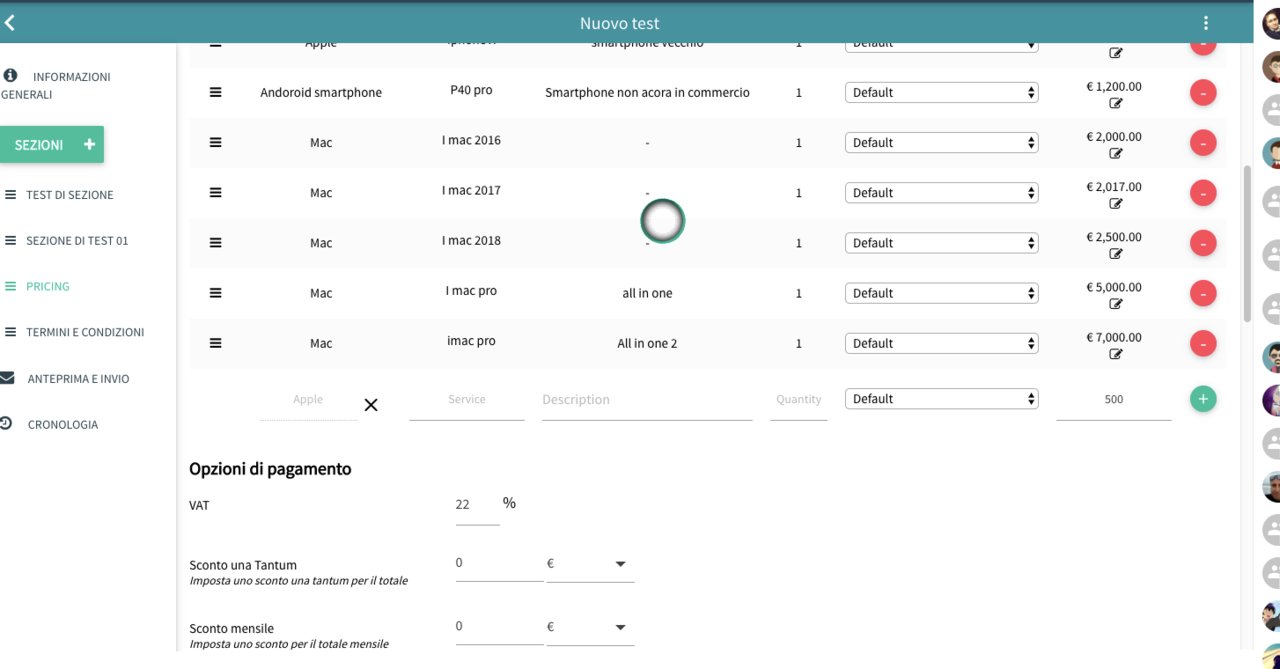Click green plus to add new row

point(1202,399)
